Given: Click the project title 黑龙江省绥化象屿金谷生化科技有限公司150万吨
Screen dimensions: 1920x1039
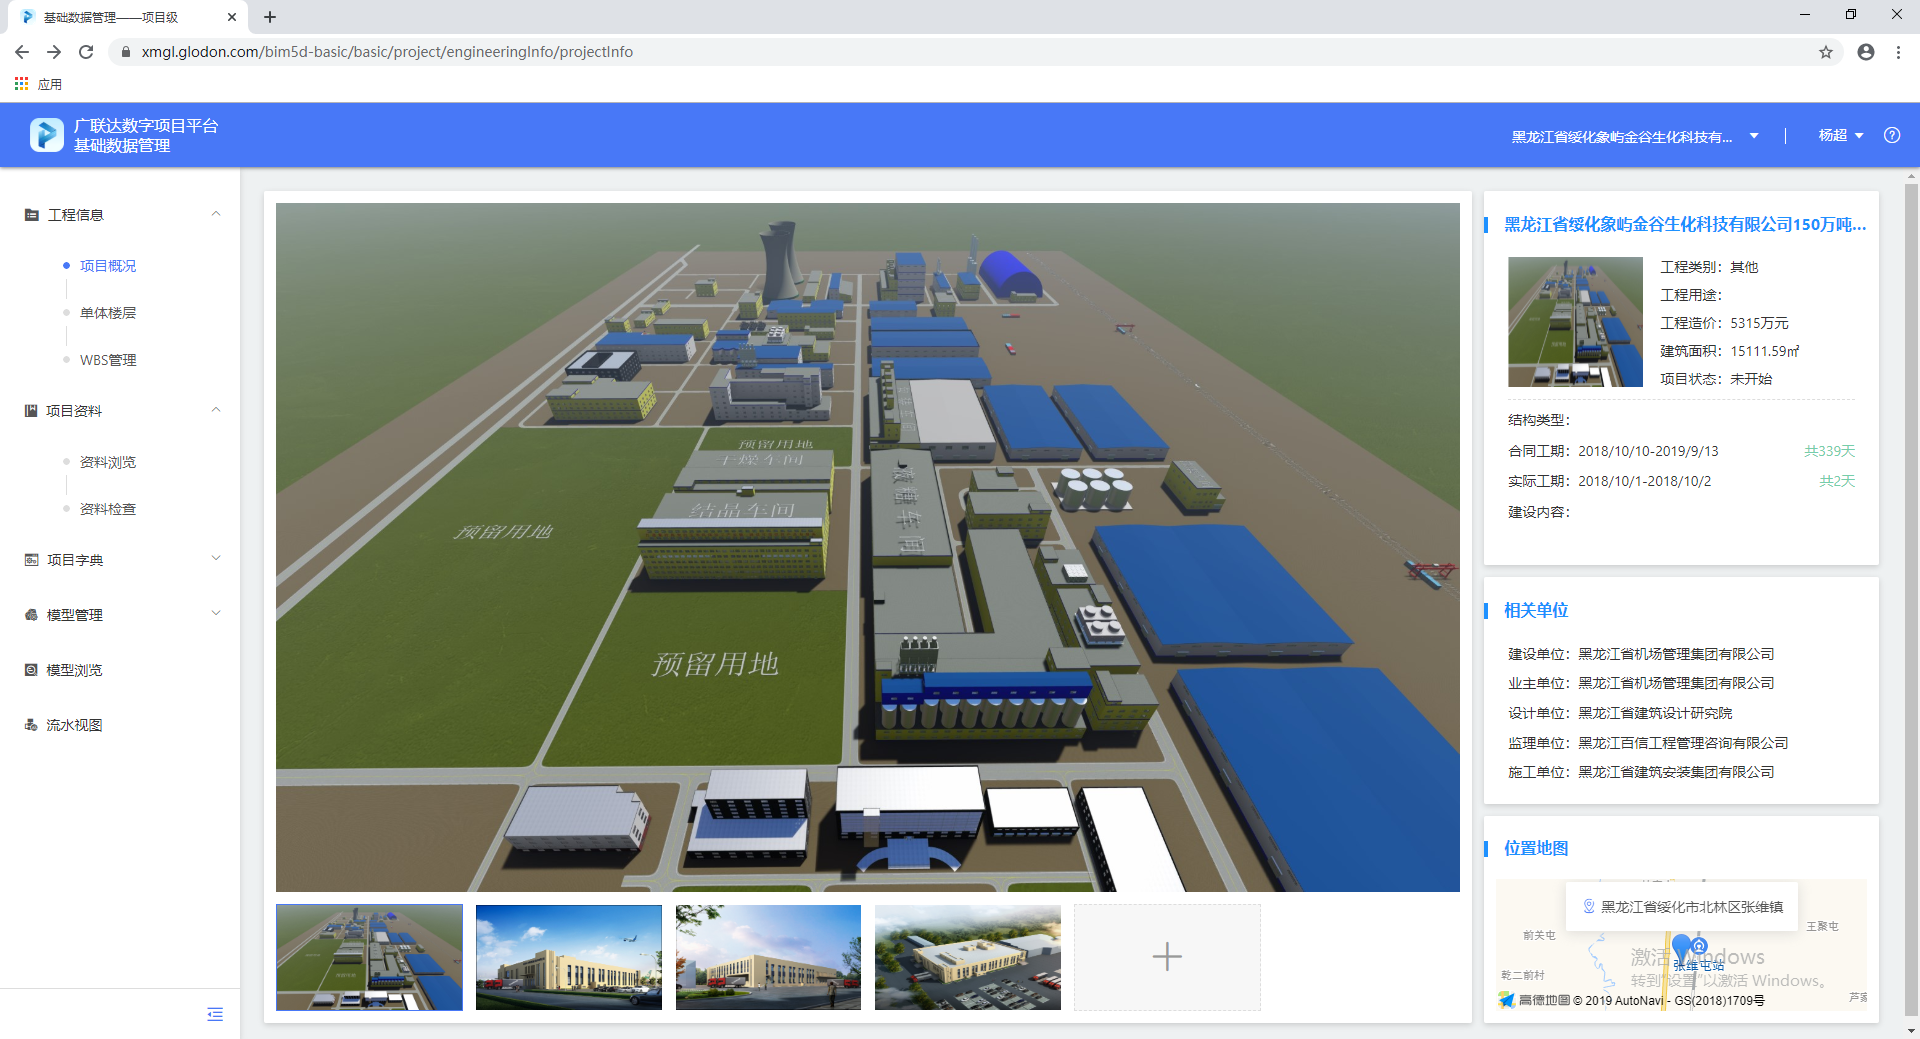Looking at the screenshot, I should [1685, 225].
